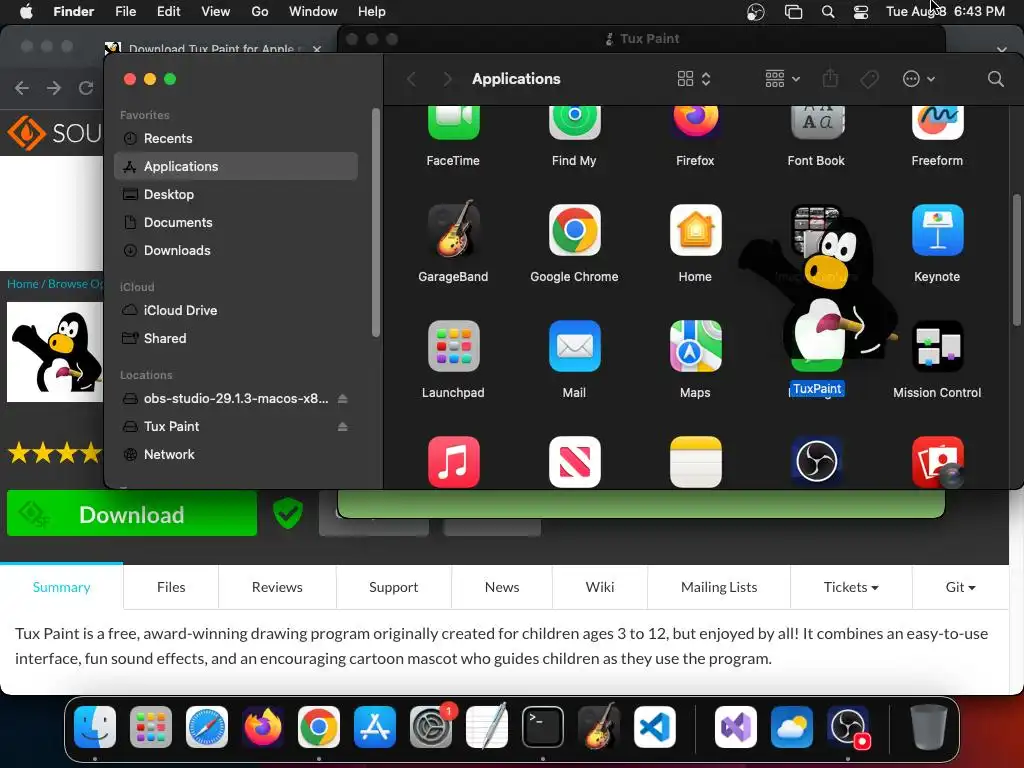The width and height of the screenshot is (1024, 768).
Task: Open the Go menu in the menu bar
Action: tap(260, 12)
